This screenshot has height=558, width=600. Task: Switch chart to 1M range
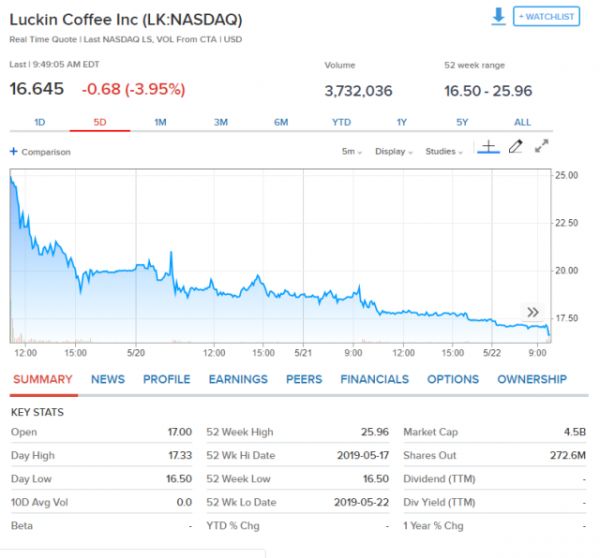pyautogui.click(x=160, y=122)
